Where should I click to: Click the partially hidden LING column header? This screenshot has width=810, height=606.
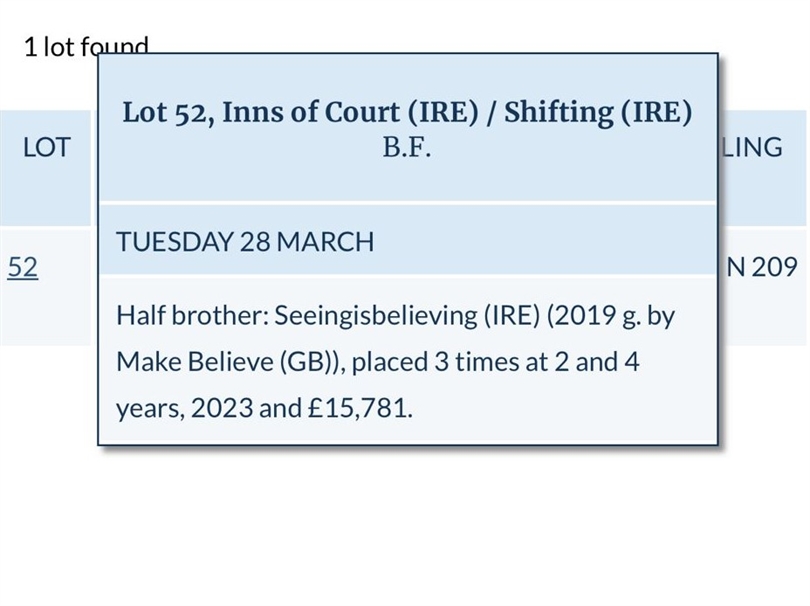coord(752,147)
